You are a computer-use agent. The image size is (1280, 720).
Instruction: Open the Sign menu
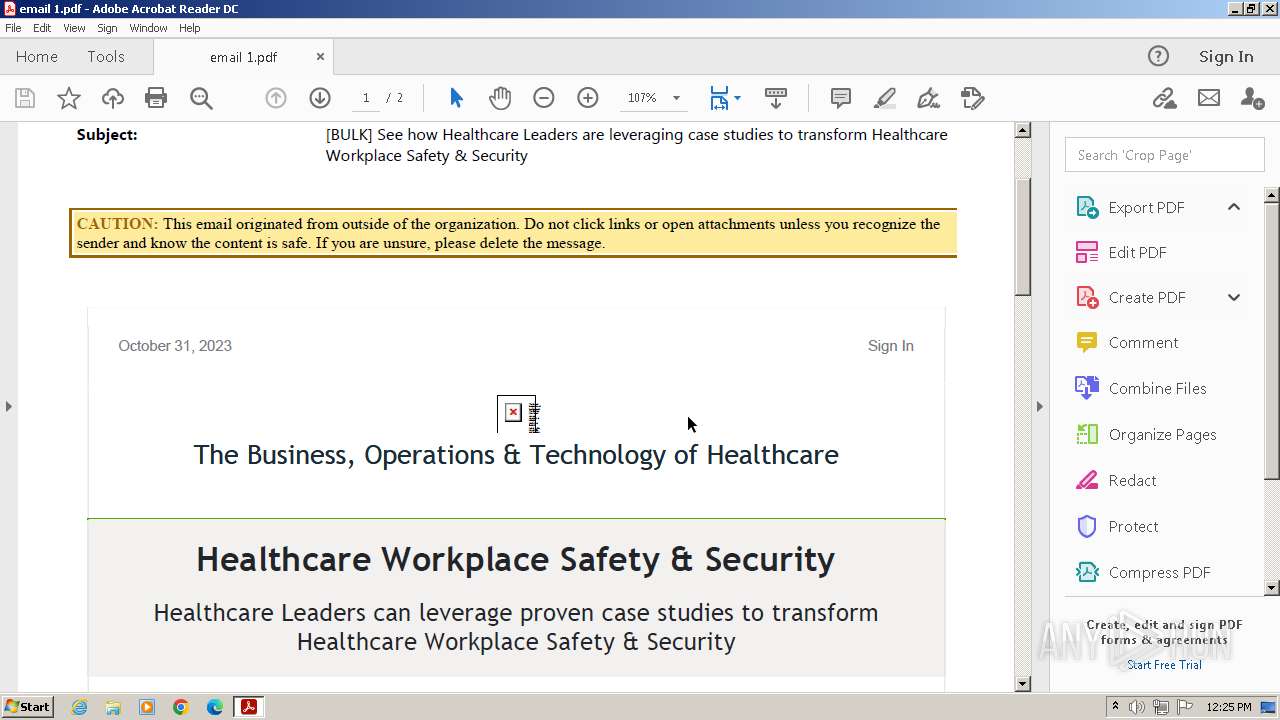pyautogui.click(x=107, y=28)
